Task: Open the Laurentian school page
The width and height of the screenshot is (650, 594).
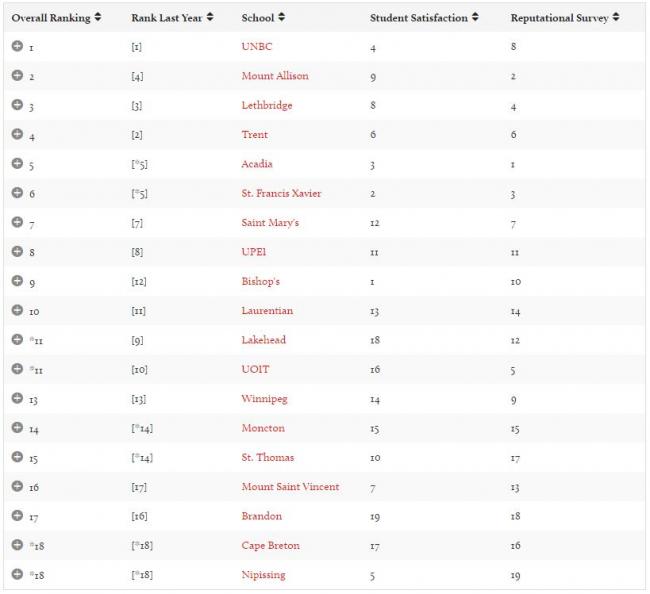Action: (267, 311)
